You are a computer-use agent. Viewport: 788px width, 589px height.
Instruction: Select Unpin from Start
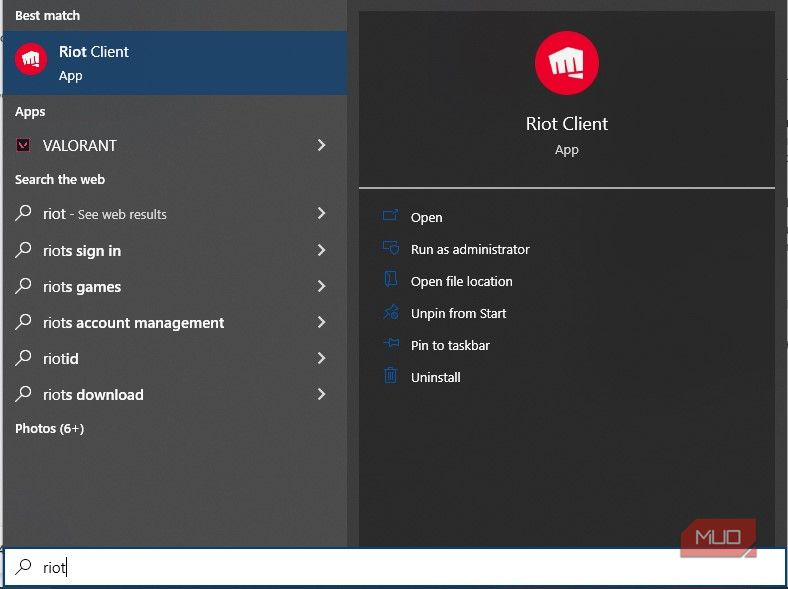click(x=458, y=314)
